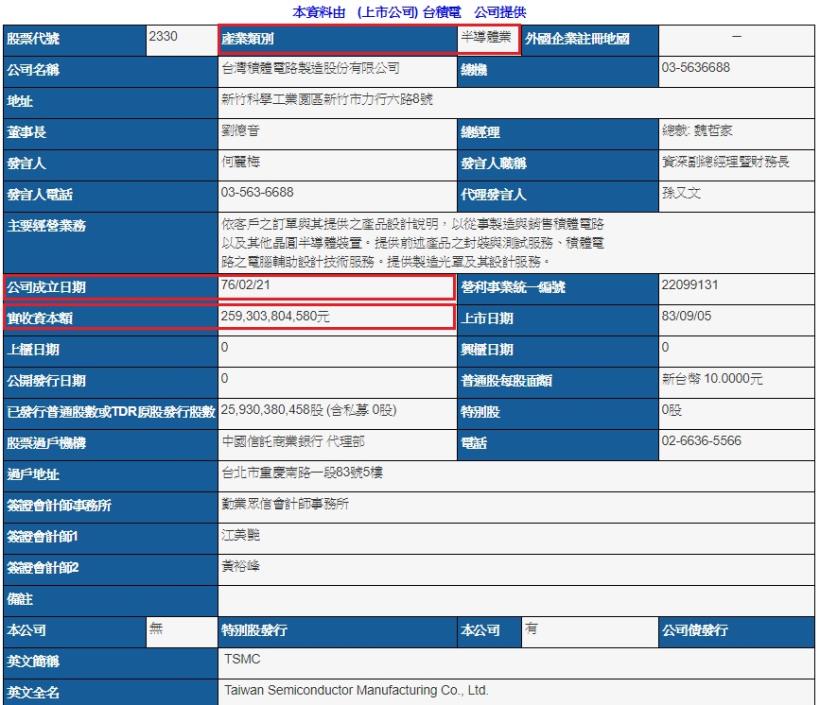Select company name 台灣積體電路製造股份有限公司

pyautogui.click(x=311, y=68)
